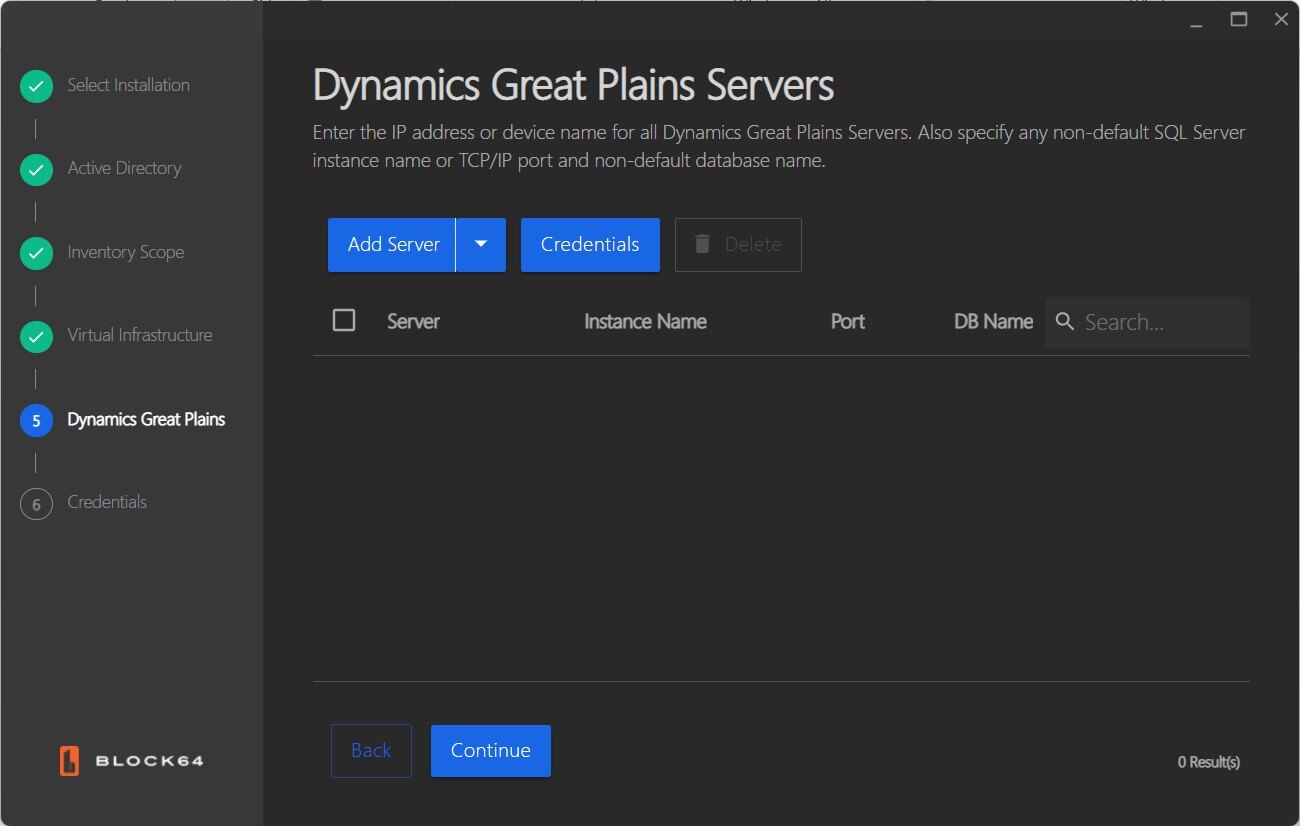1300x826 pixels.
Task: Click the Inventory Scope checkmark icon
Action: [x=36, y=254]
